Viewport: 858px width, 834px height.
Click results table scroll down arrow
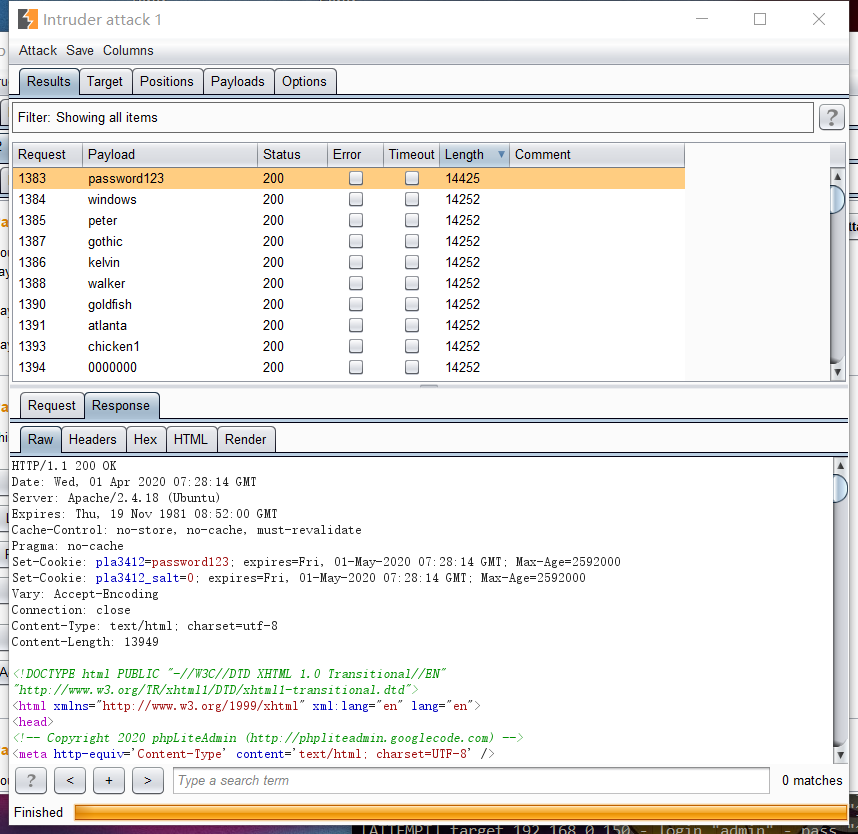pyautogui.click(x=837, y=372)
